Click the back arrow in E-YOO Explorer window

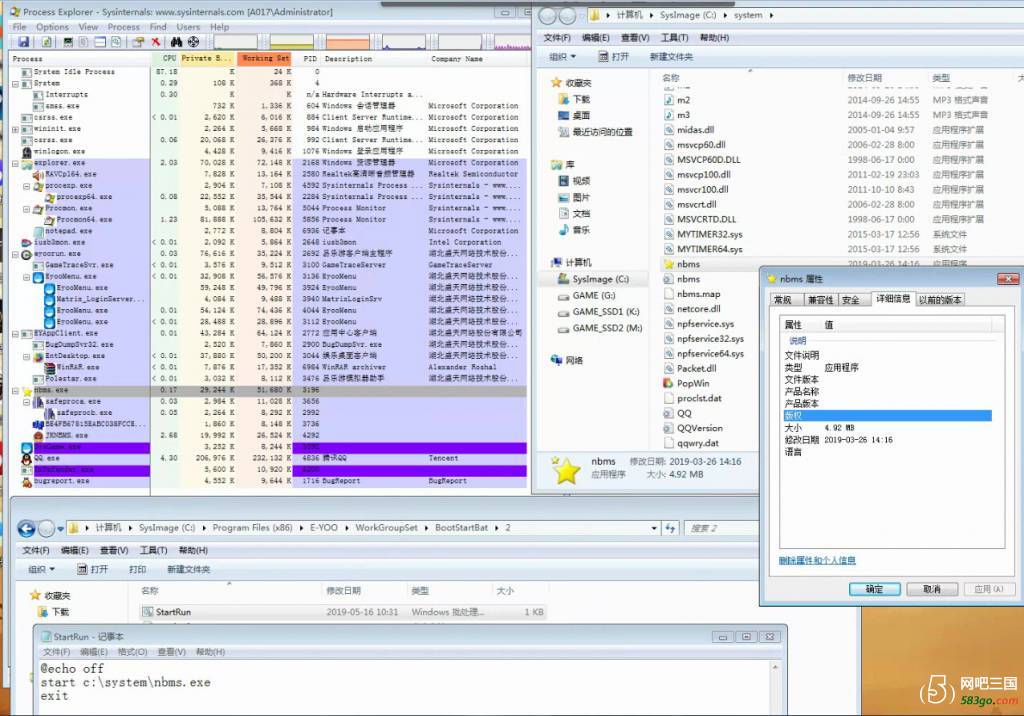point(26,528)
